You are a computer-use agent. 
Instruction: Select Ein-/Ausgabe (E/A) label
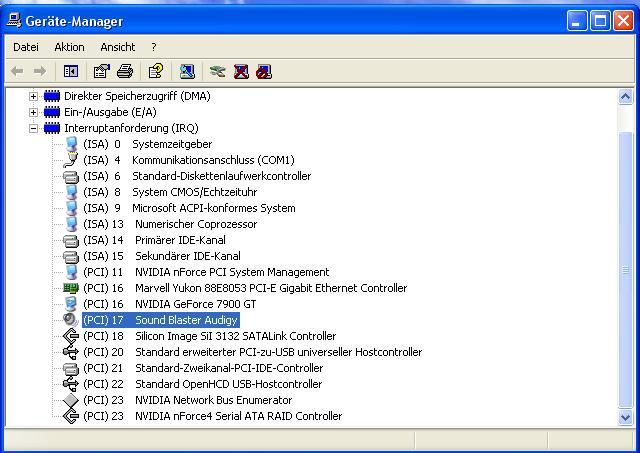click(x=110, y=112)
